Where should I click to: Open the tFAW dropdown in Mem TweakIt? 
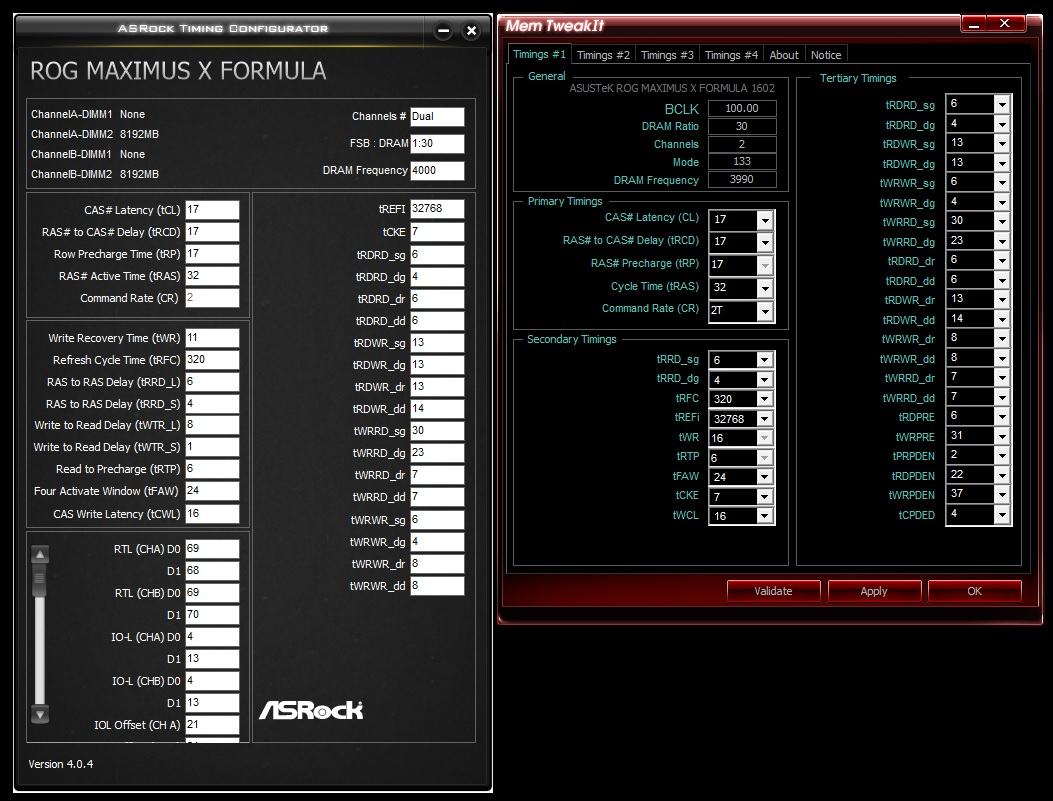point(764,477)
